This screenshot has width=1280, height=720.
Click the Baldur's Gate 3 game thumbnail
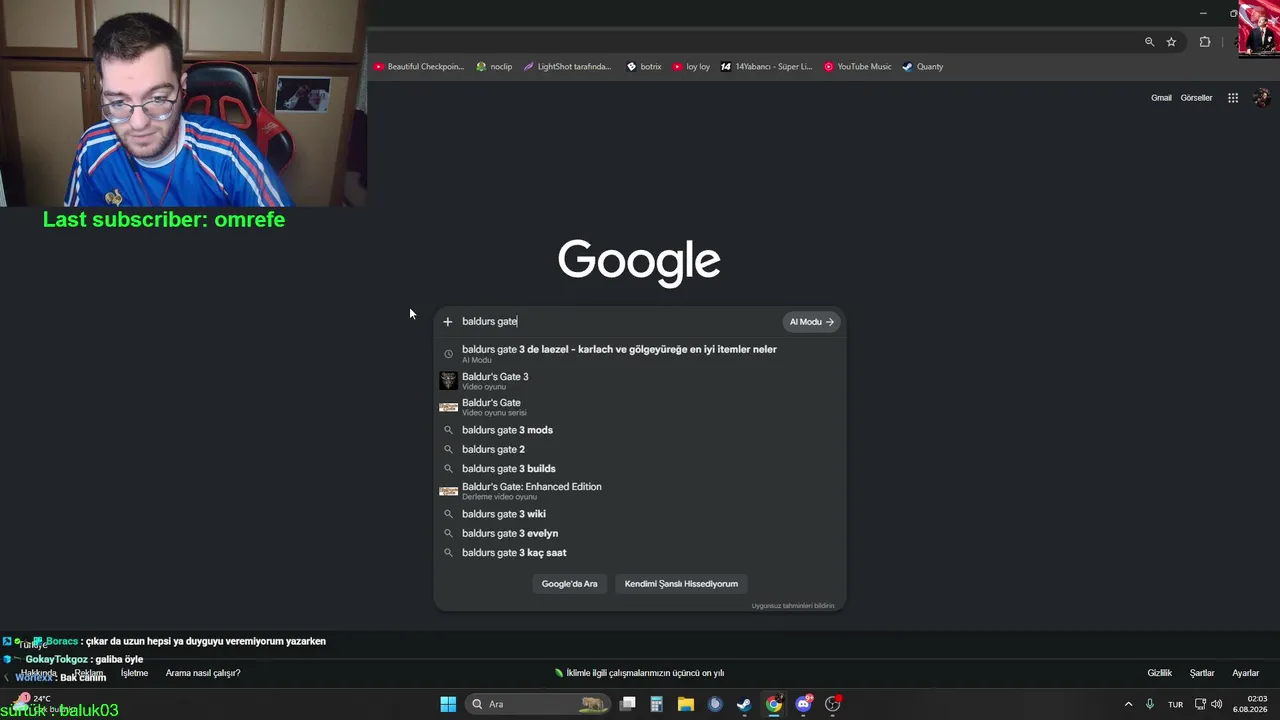pos(448,381)
